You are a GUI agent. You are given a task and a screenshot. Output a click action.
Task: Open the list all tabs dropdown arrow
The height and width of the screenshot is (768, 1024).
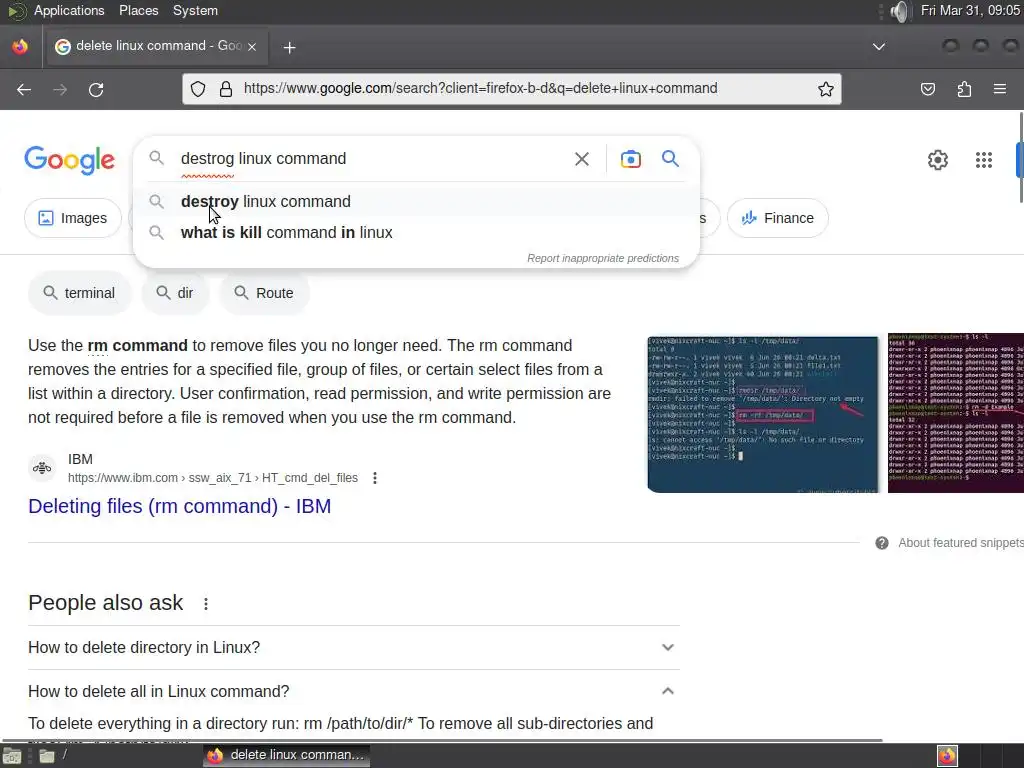click(879, 47)
